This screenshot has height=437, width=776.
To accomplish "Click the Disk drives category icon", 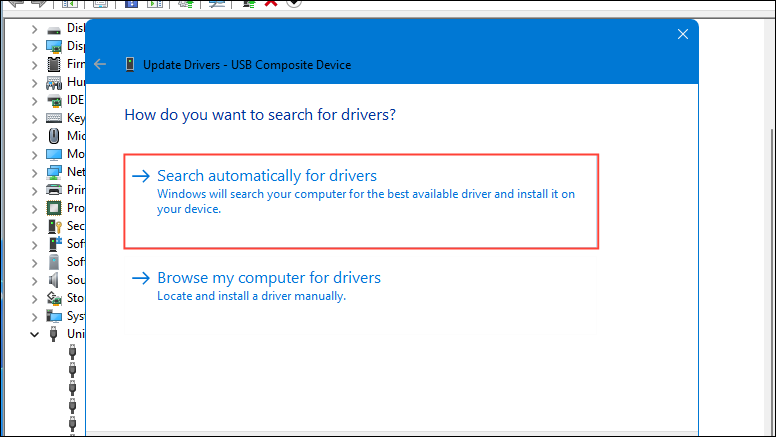I will point(54,27).
